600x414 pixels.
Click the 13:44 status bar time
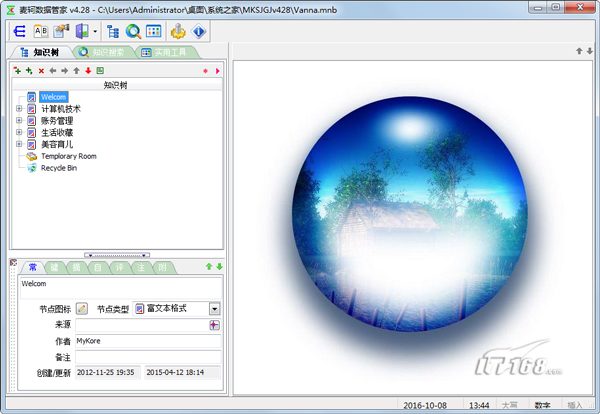pos(479,405)
